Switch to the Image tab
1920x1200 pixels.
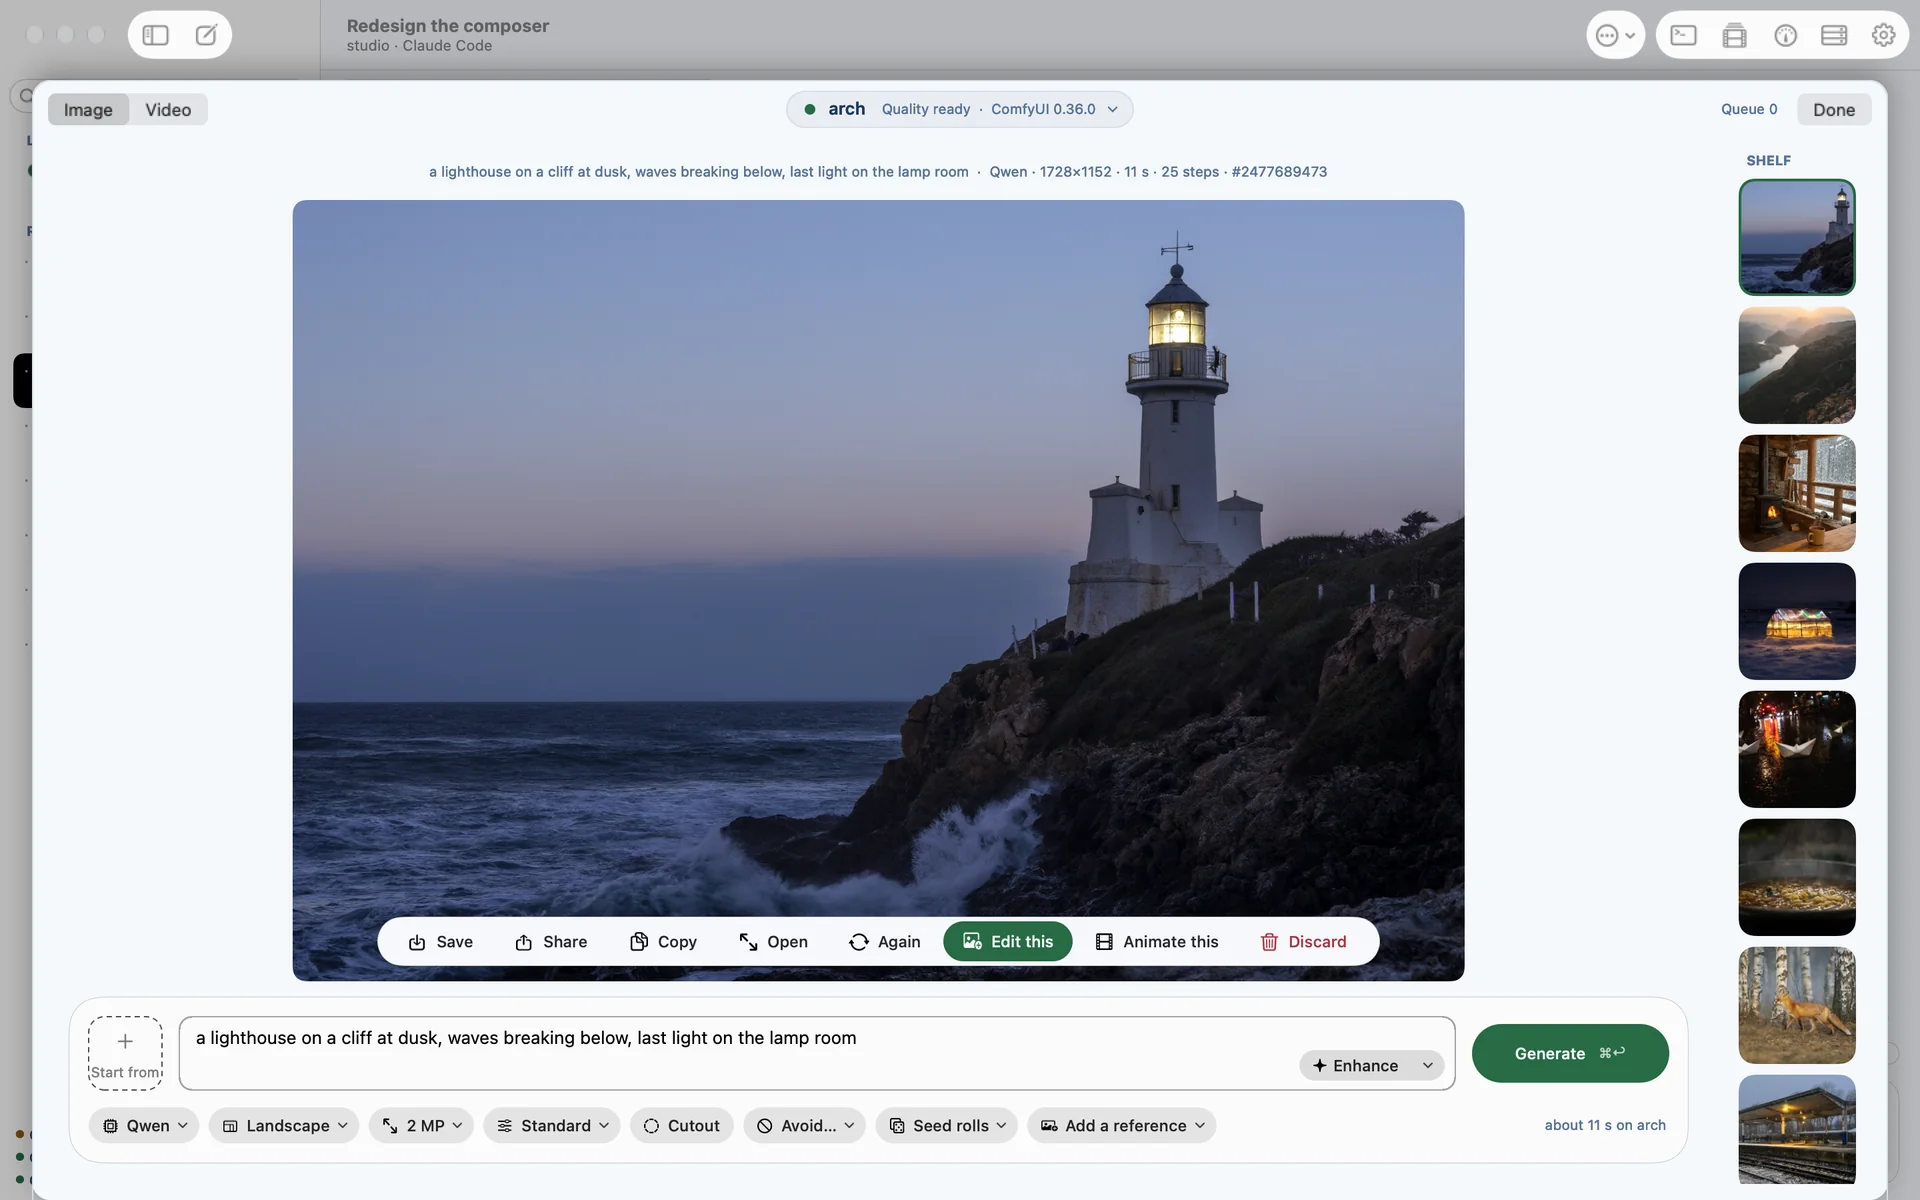tap(88, 110)
